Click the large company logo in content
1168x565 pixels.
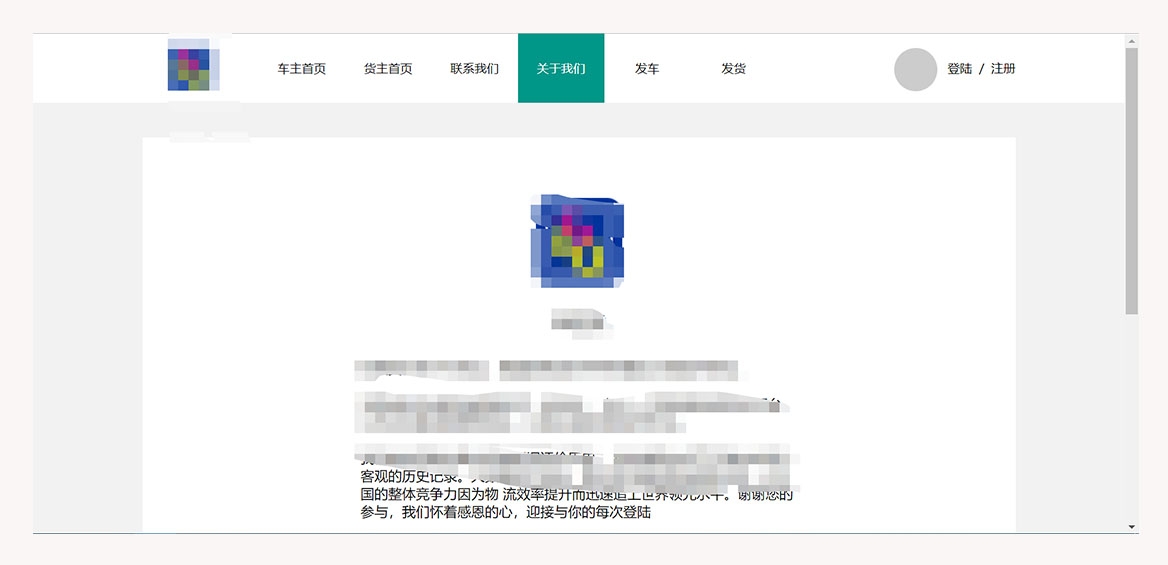[x=577, y=241]
